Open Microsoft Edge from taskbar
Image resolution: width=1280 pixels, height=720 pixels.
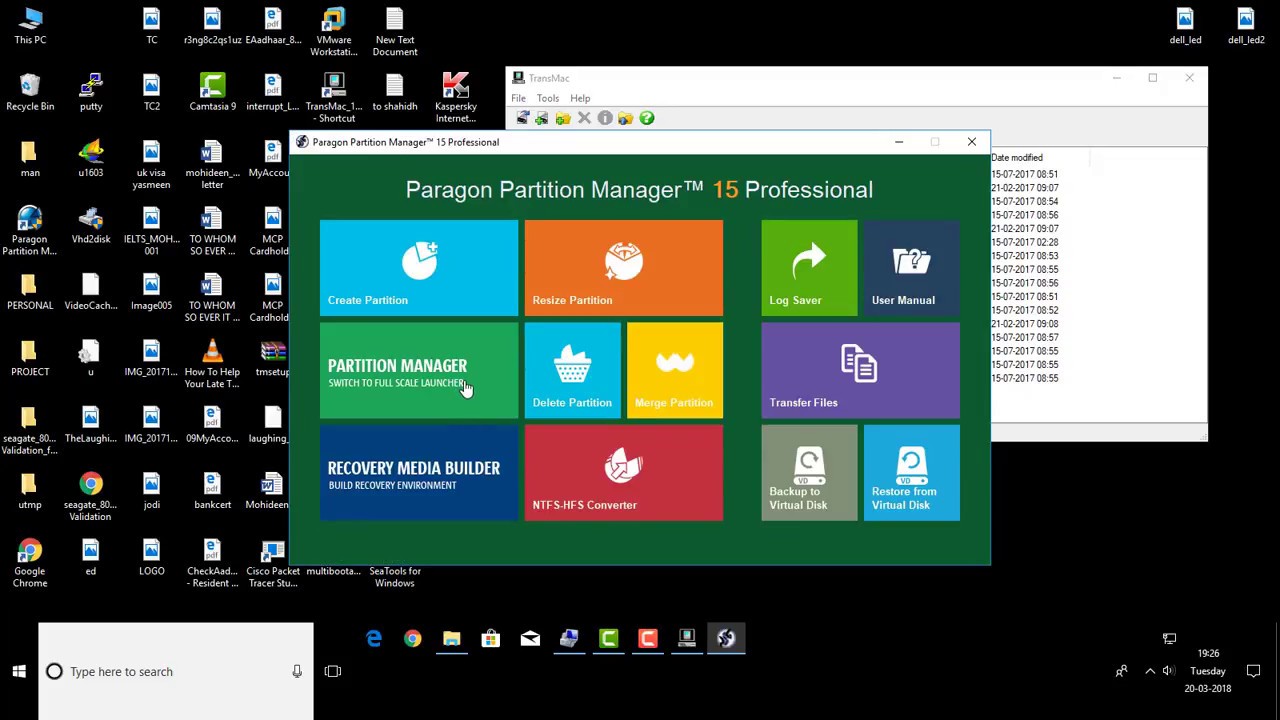pyautogui.click(x=374, y=638)
